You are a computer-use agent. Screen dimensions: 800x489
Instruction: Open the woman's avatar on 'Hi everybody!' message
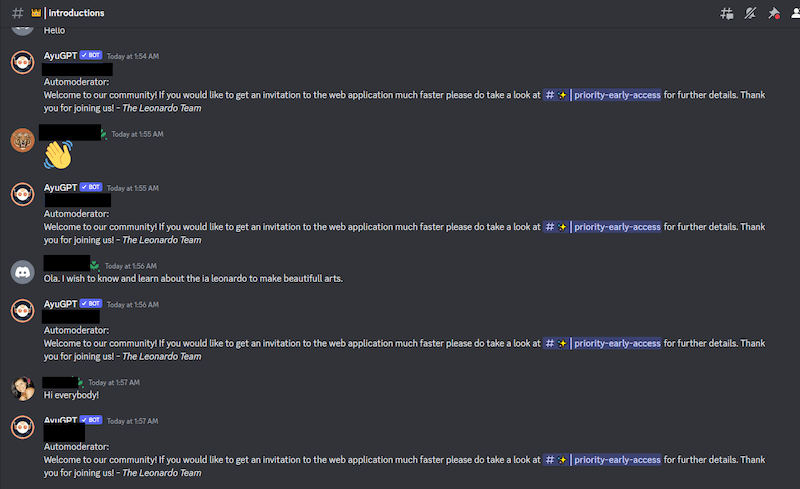(22, 388)
